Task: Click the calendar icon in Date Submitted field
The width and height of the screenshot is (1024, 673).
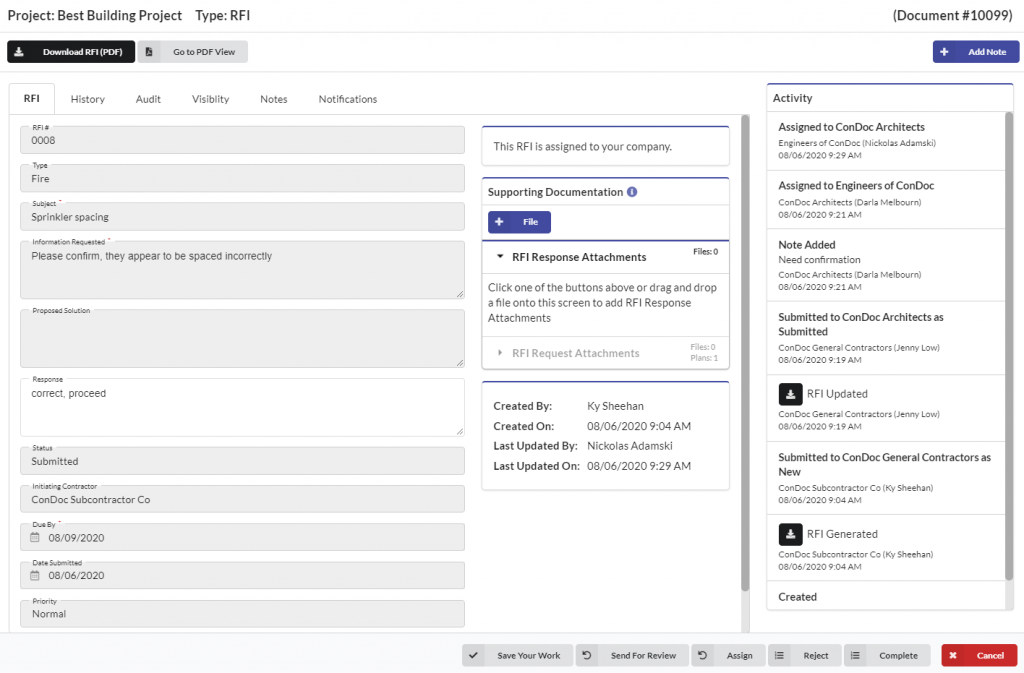Action: pyautogui.click(x=35, y=575)
